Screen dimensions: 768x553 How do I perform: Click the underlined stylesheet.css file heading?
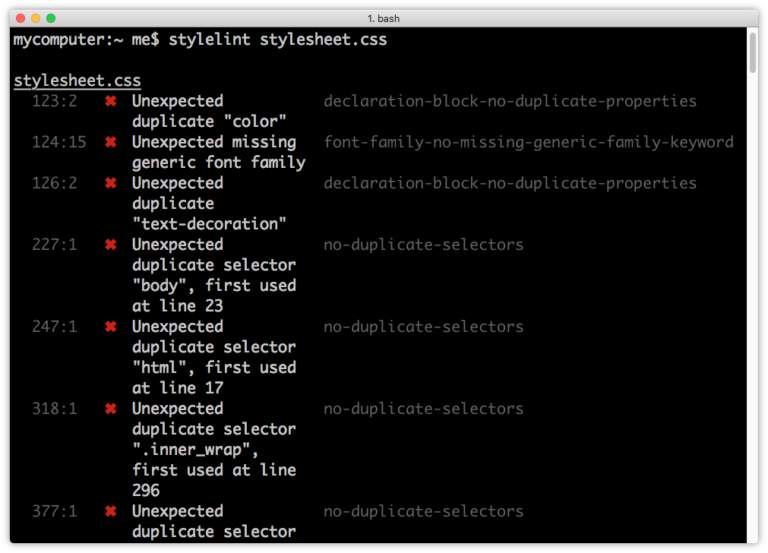[77, 81]
